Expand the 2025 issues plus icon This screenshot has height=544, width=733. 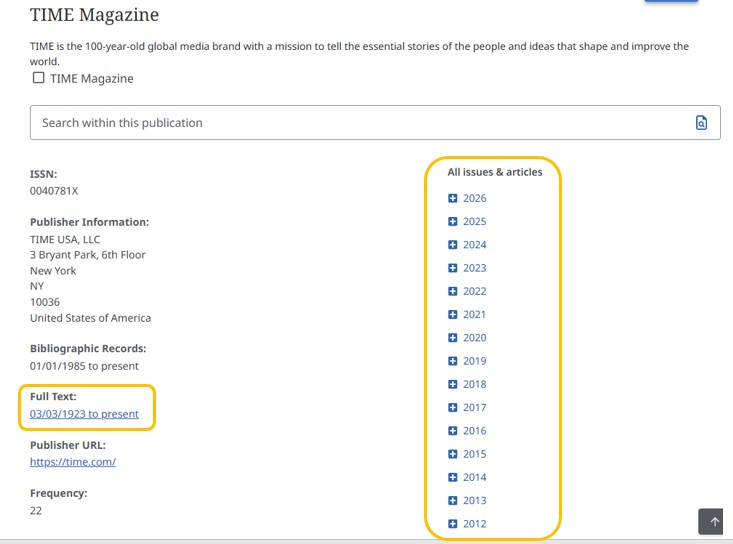click(453, 222)
